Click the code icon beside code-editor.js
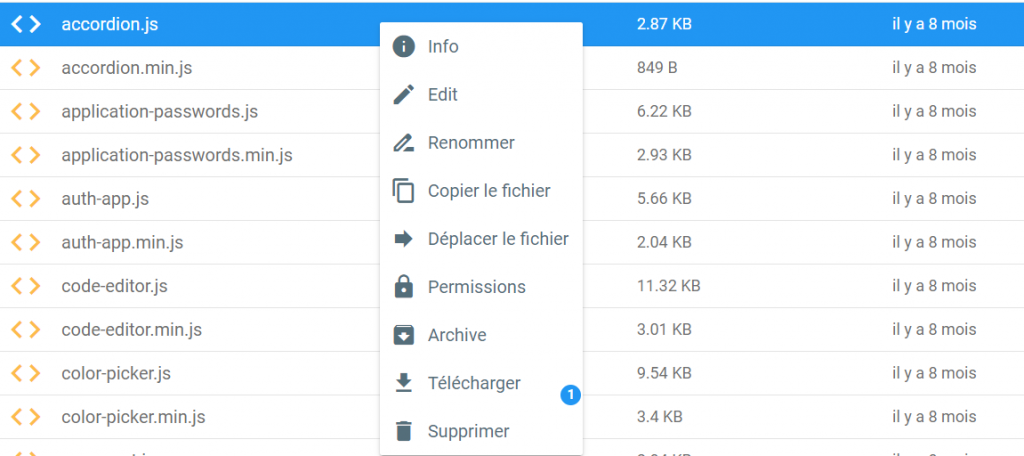Image resolution: width=1024 pixels, height=456 pixels. [x=26, y=286]
